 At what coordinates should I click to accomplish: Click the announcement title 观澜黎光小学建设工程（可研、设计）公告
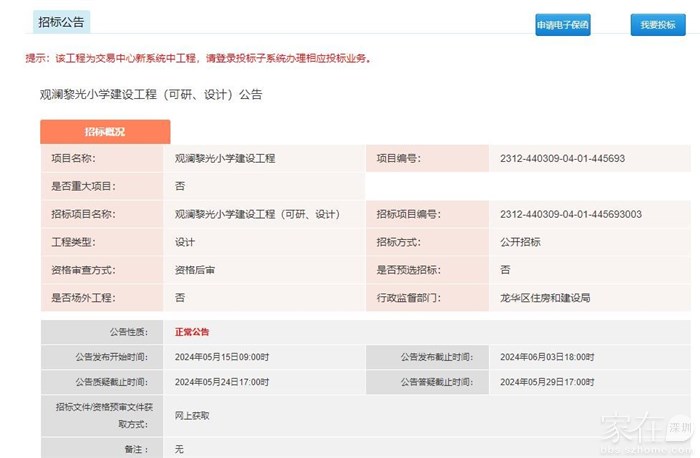coord(150,94)
